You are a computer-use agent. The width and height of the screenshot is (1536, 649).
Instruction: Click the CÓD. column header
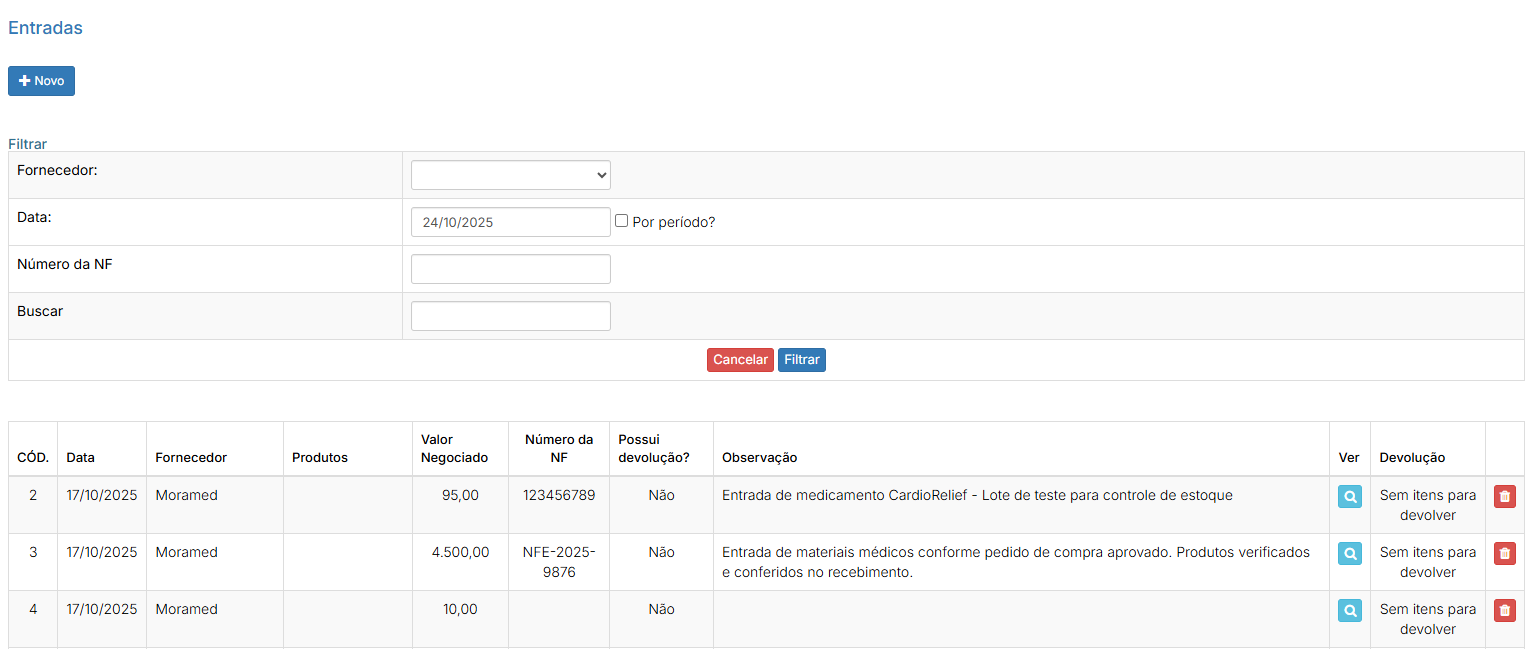(x=33, y=457)
